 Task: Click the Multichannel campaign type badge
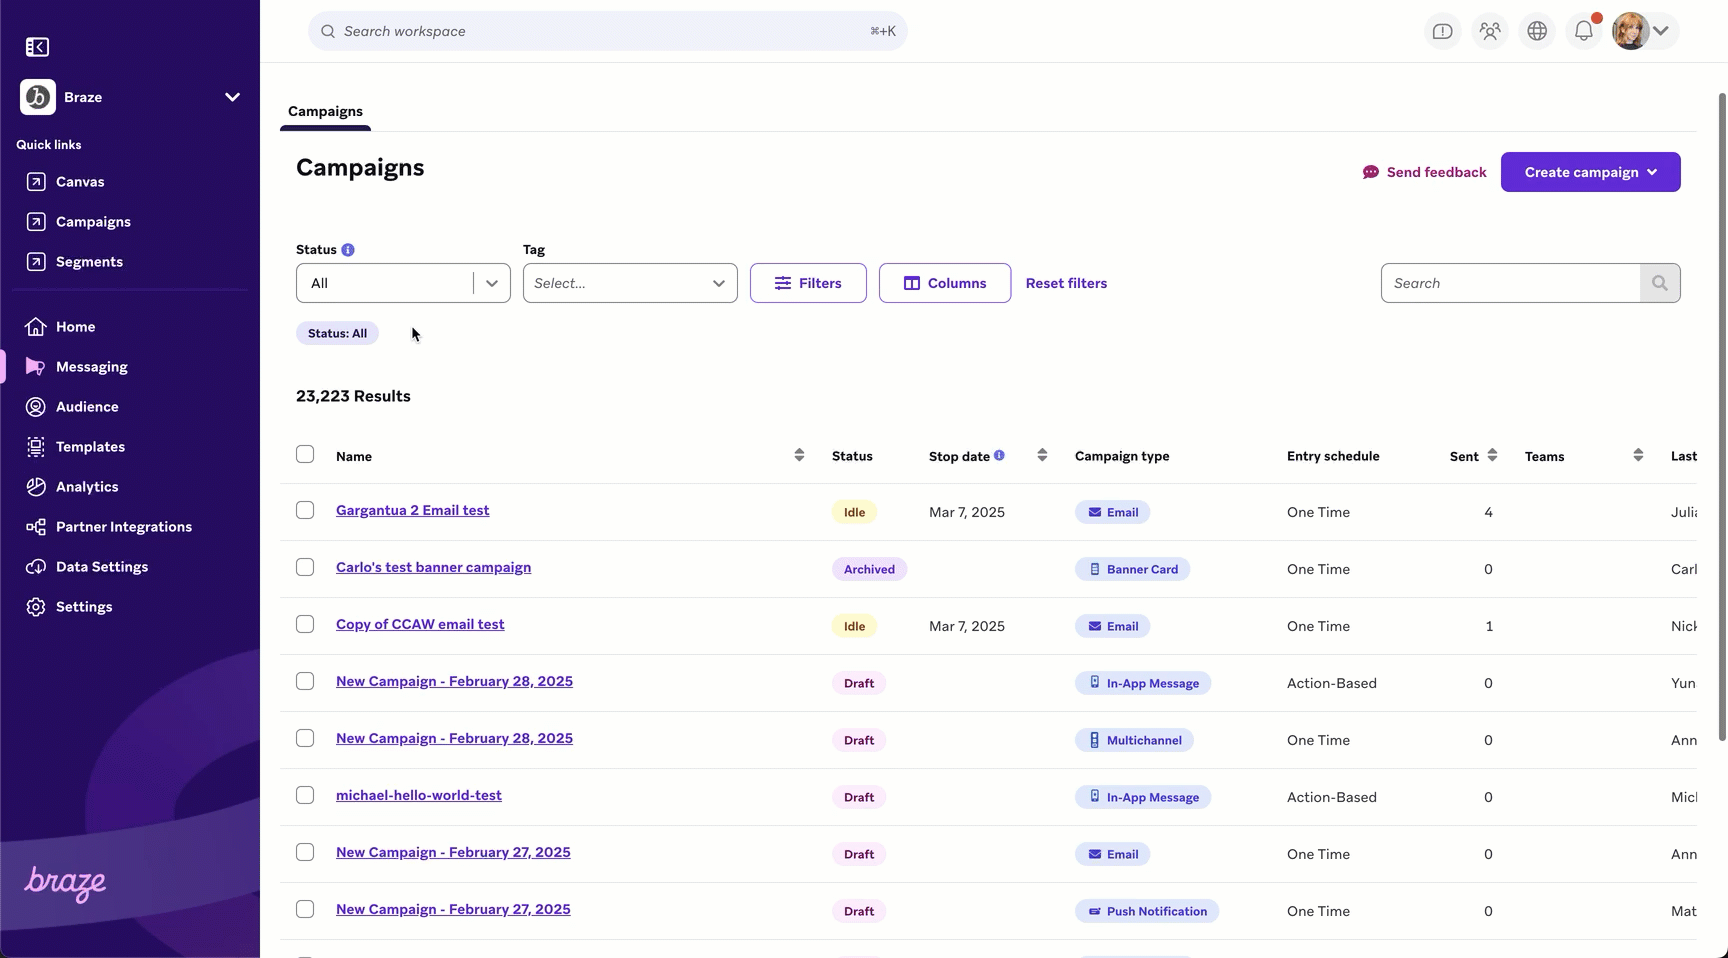[1134, 740]
